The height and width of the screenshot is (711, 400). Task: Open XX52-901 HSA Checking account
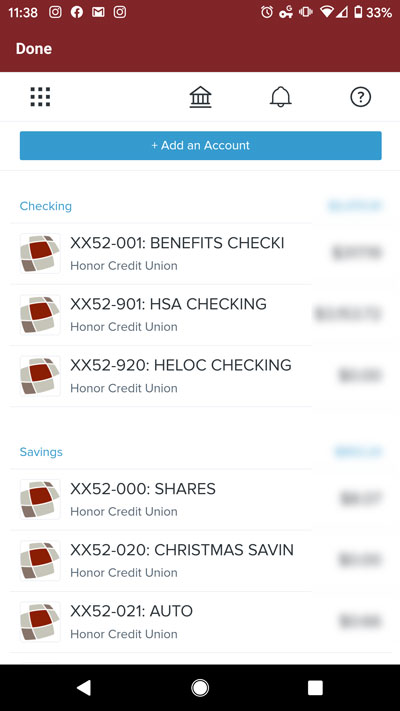pyautogui.click(x=200, y=315)
